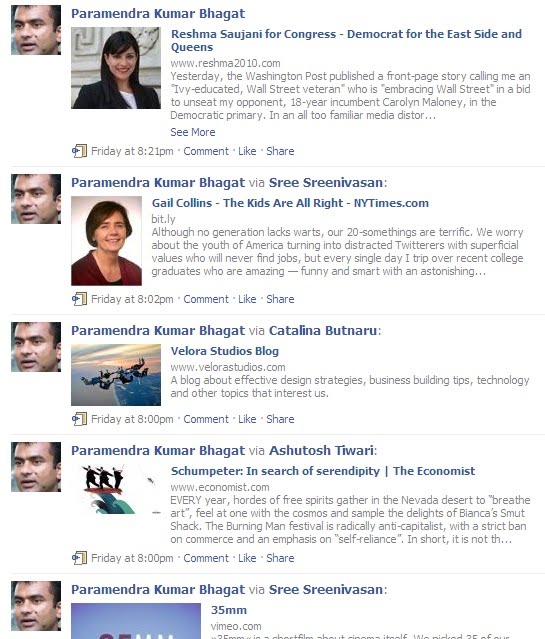Image resolution: width=545 pixels, height=639 pixels.
Task: Open the 35mm vimeo video title
Action: point(229,610)
